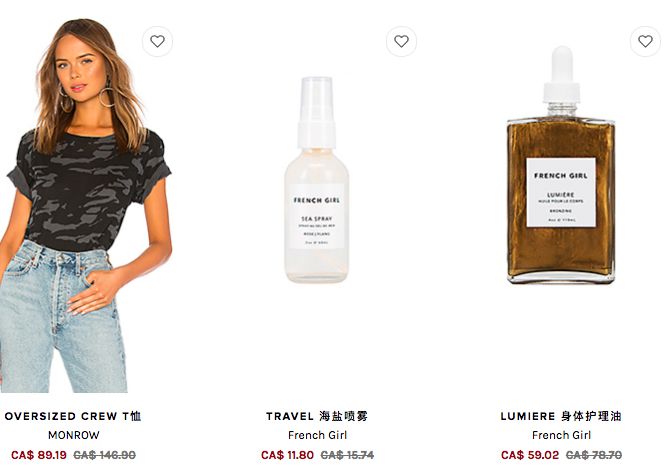Visit the MONROW brand link
Screen dimensions: 669x476
point(73,435)
